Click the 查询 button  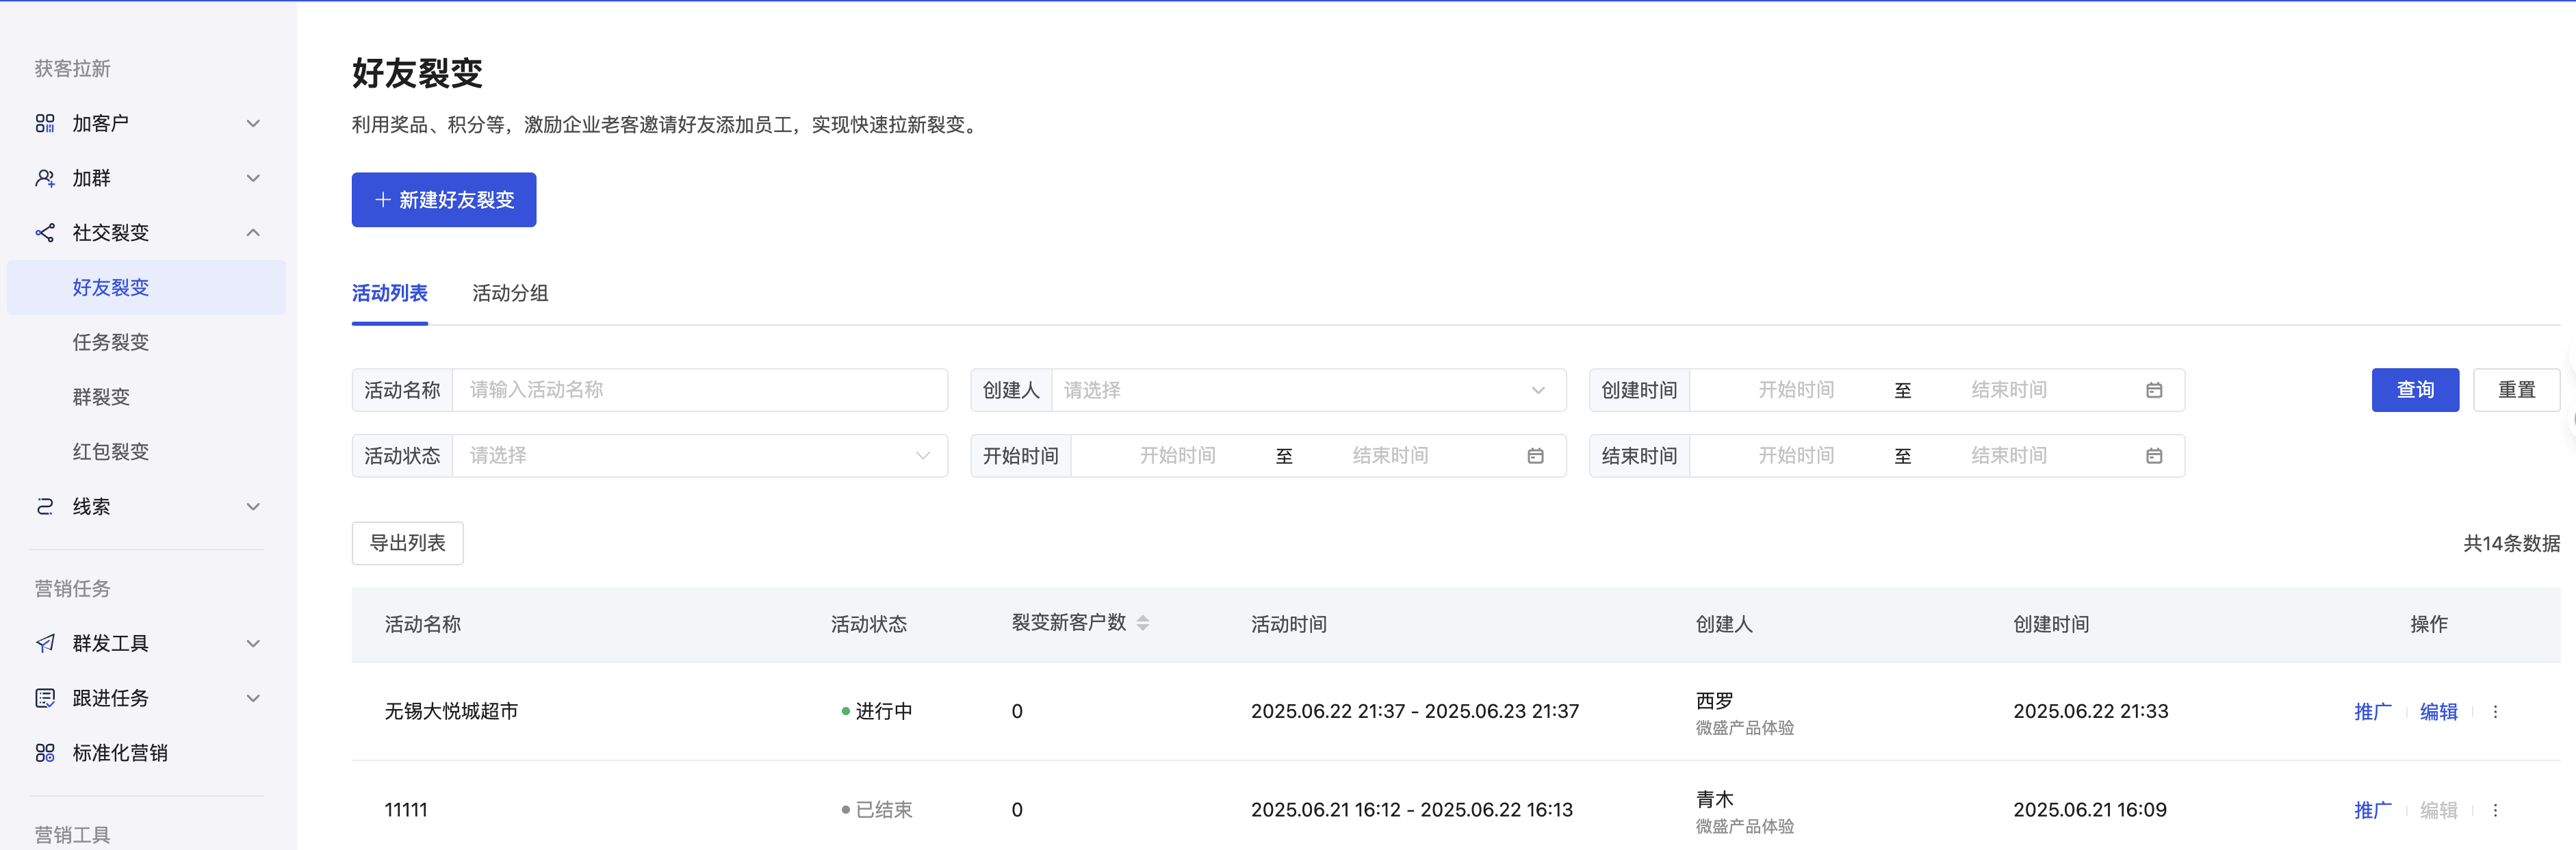pyautogui.click(x=2415, y=390)
